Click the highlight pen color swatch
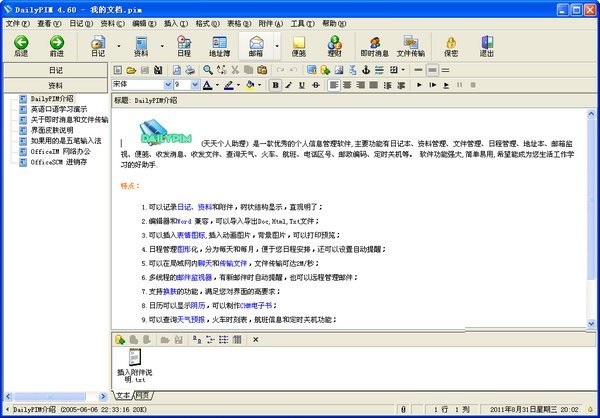Screen dimensions: 600x418 click(229, 85)
